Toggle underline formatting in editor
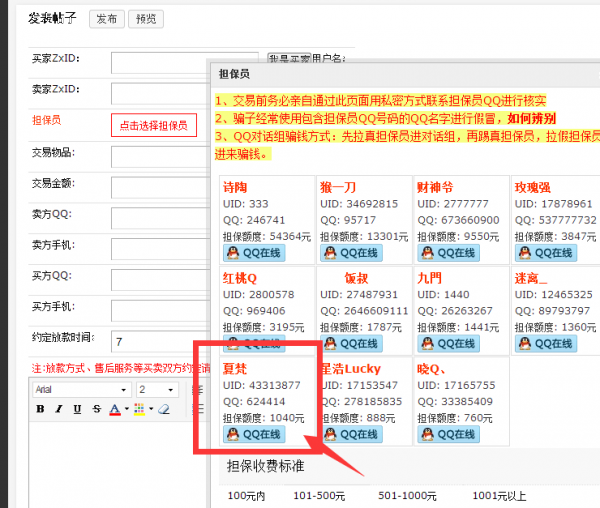This screenshot has width=600, height=508. (77, 409)
